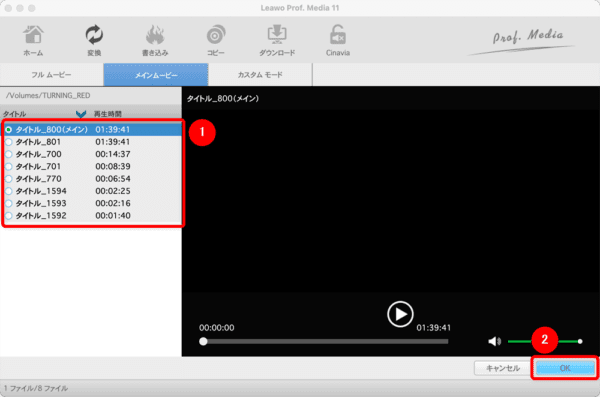Screen dimensions: 600x397
Task: Mute audio with the speaker icon
Action: coord(494,341)
